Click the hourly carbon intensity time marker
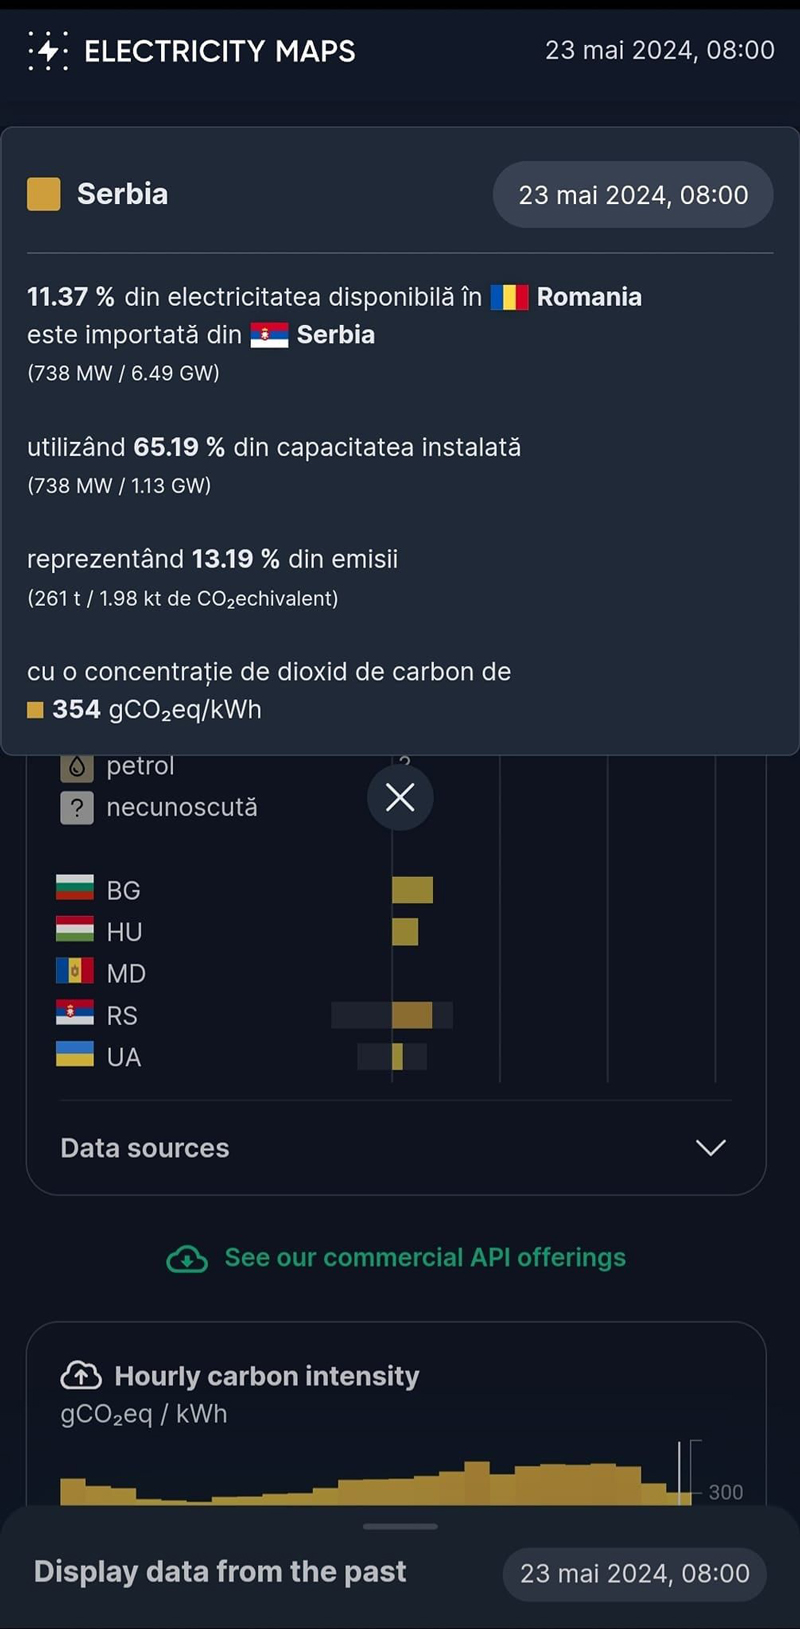 (x=680, y=1472)
